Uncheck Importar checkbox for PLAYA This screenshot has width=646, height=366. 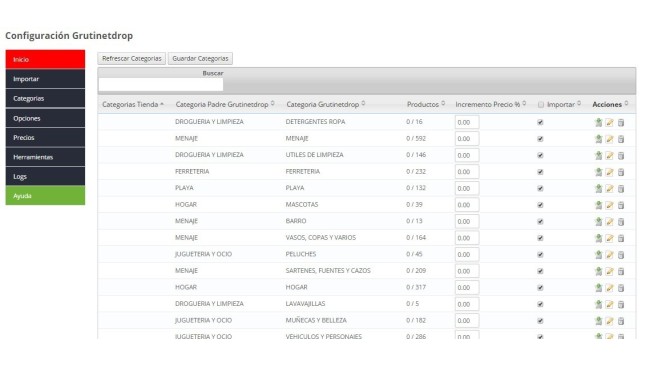[540, 188]
